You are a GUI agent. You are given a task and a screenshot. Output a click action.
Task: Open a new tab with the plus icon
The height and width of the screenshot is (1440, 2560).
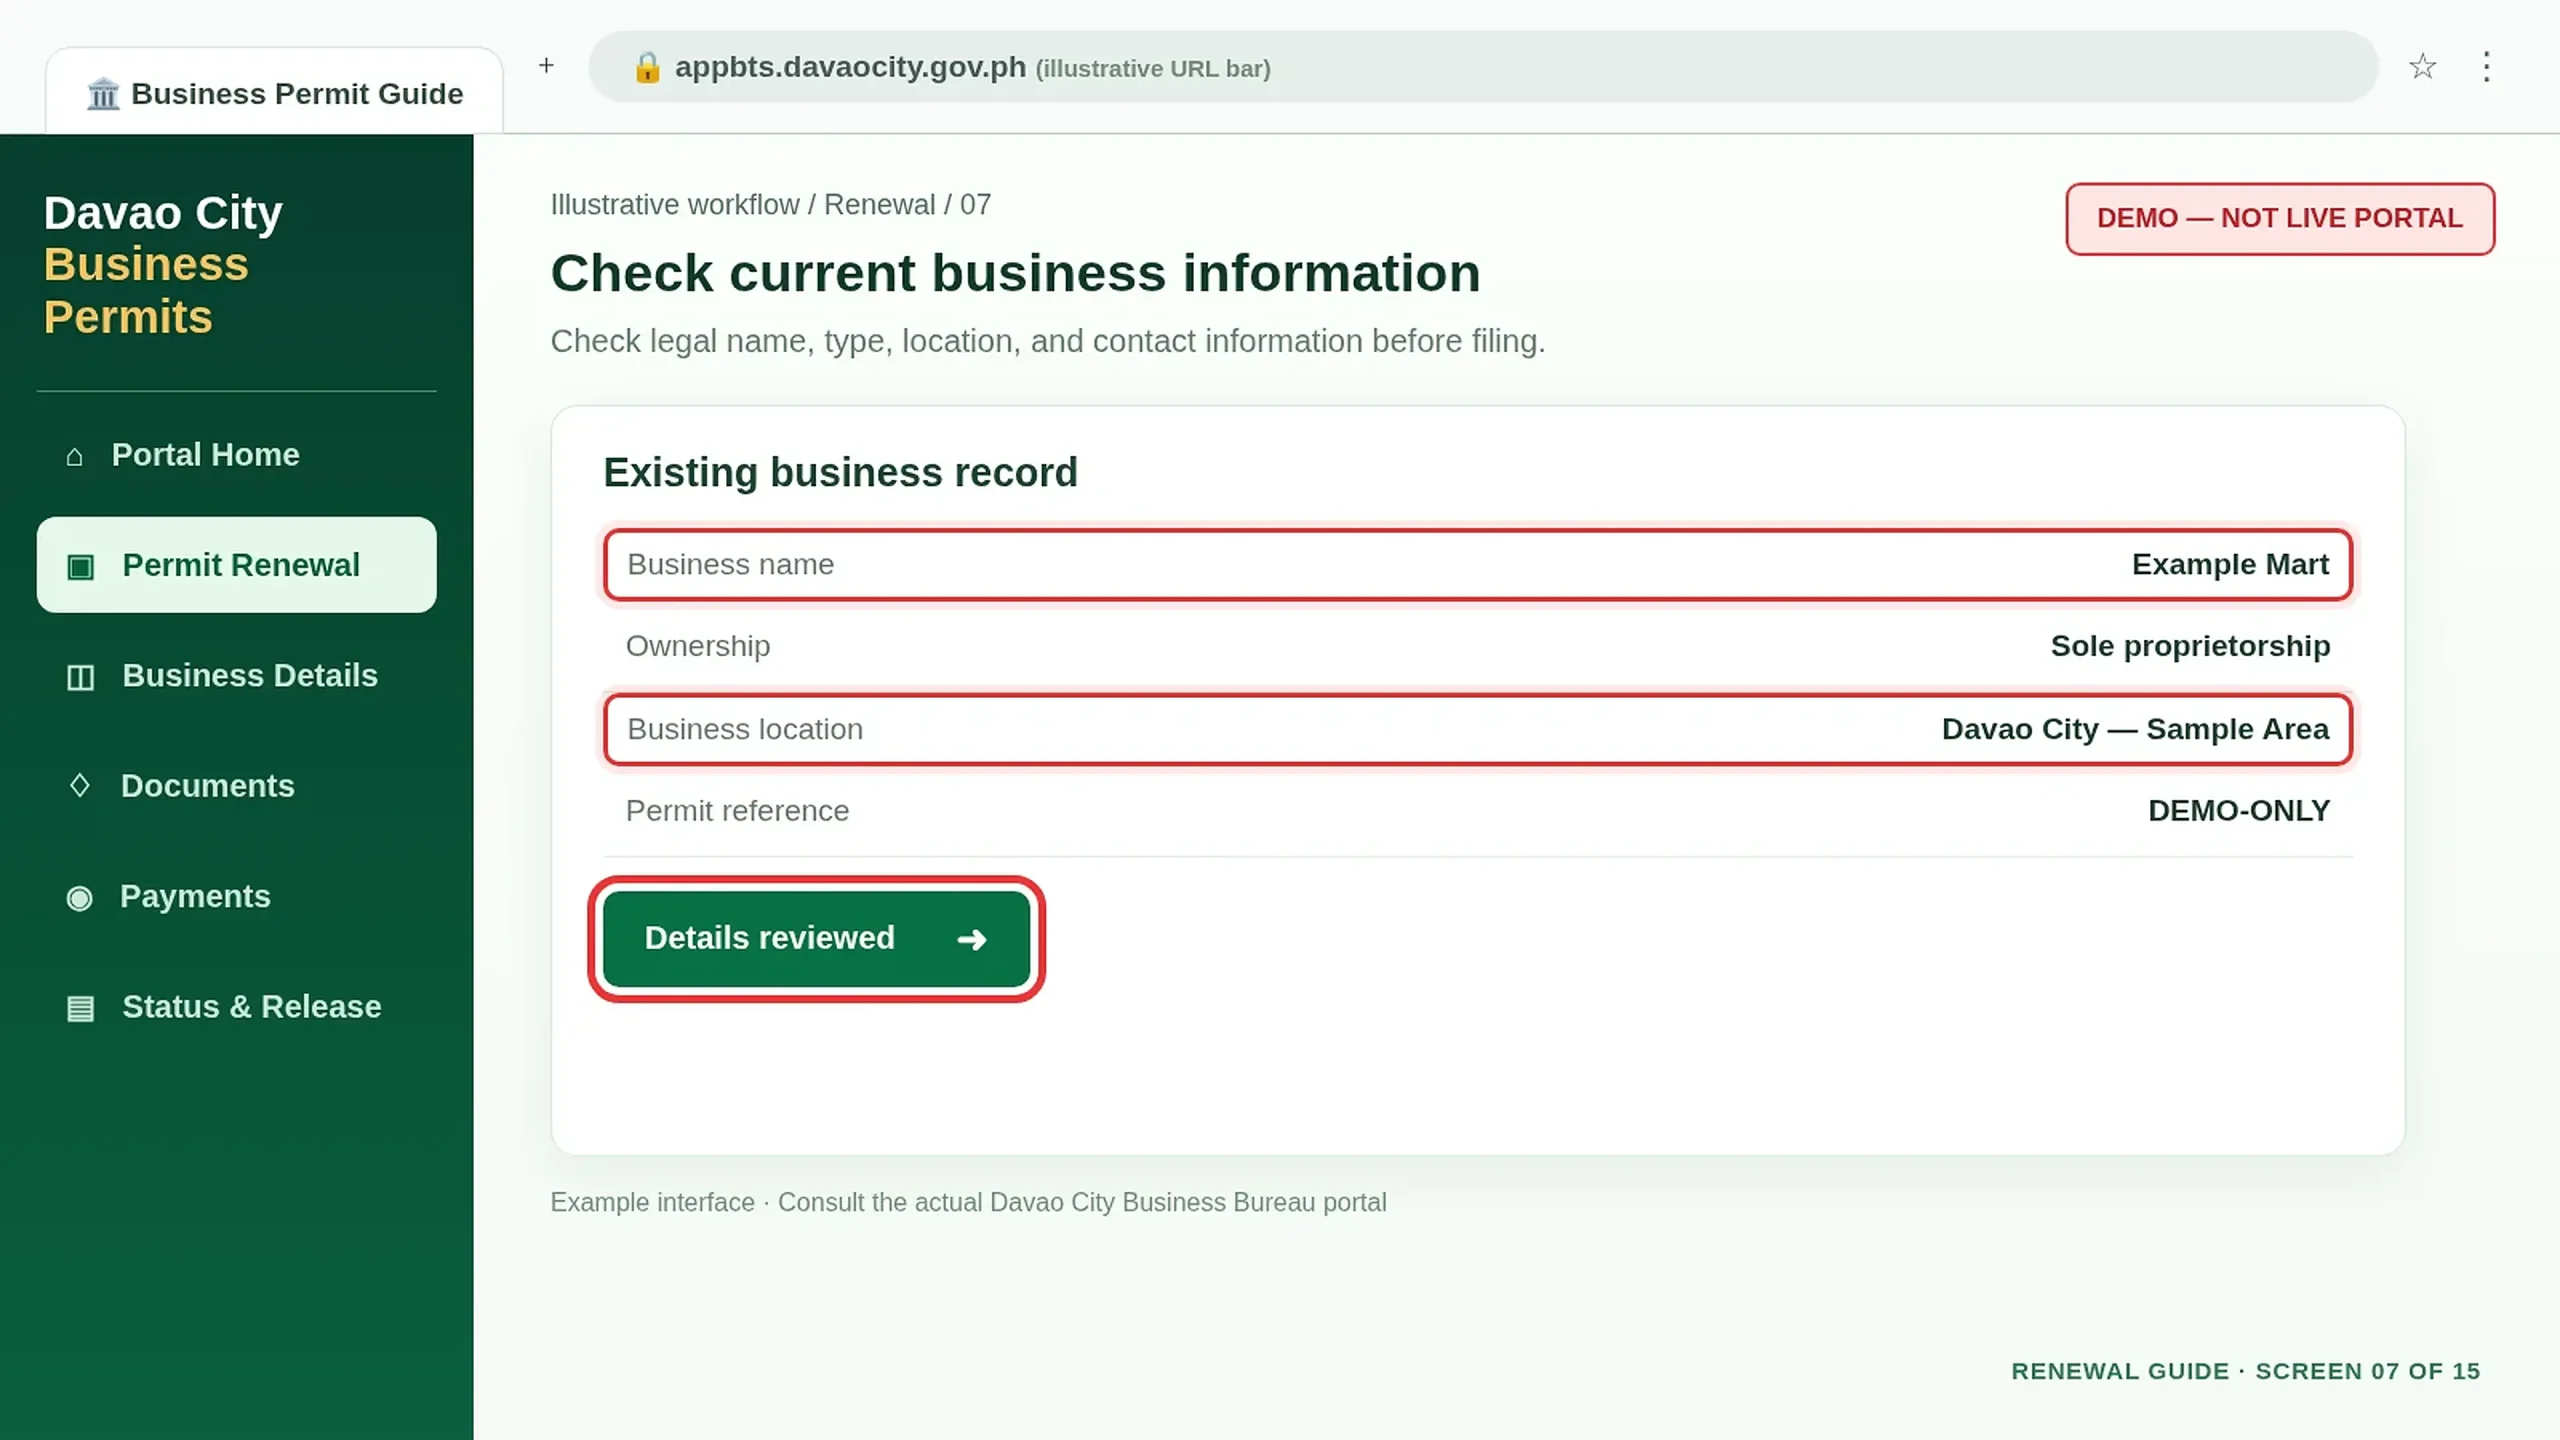[546, 66]
